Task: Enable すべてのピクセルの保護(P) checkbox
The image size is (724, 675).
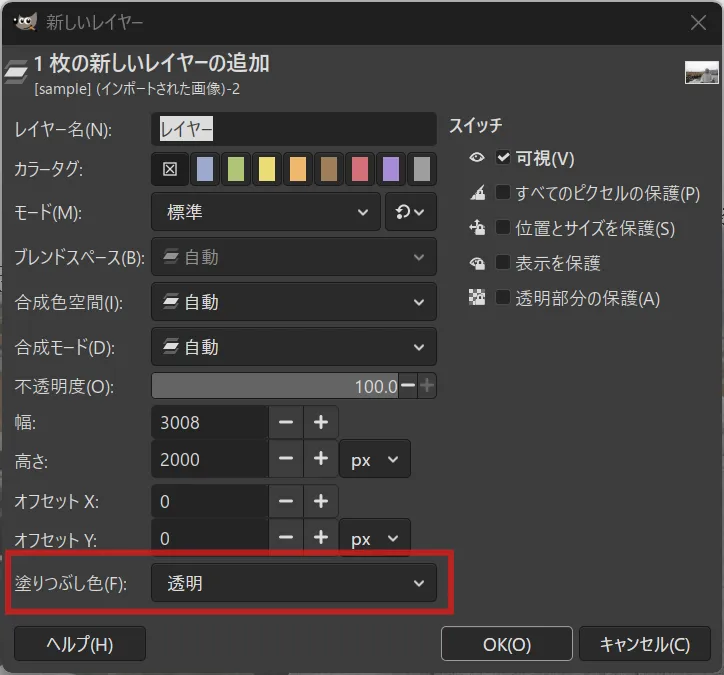Action: pos(503,192)
